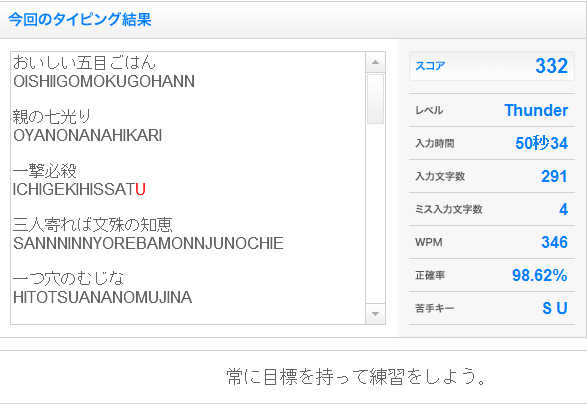The image size is (587, 404).
Task: Click the romaji HITOTSUANANOMUJINA
Action: coord(102,297)
